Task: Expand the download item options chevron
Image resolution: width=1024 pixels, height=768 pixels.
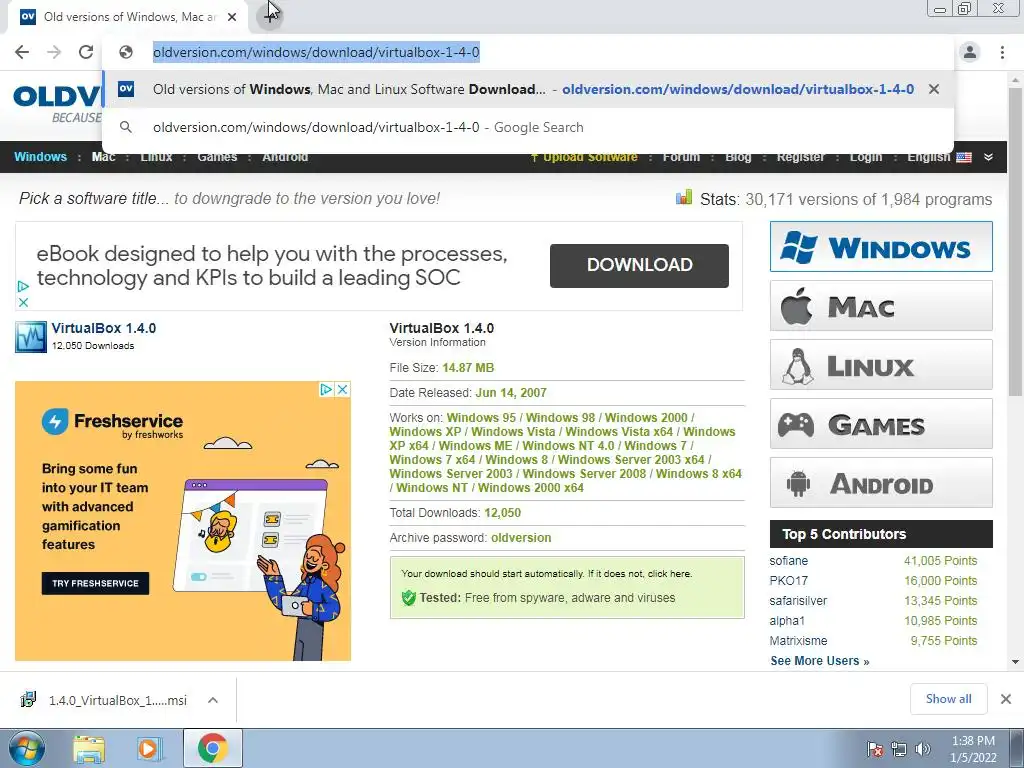Action: [x=213, y=700]
